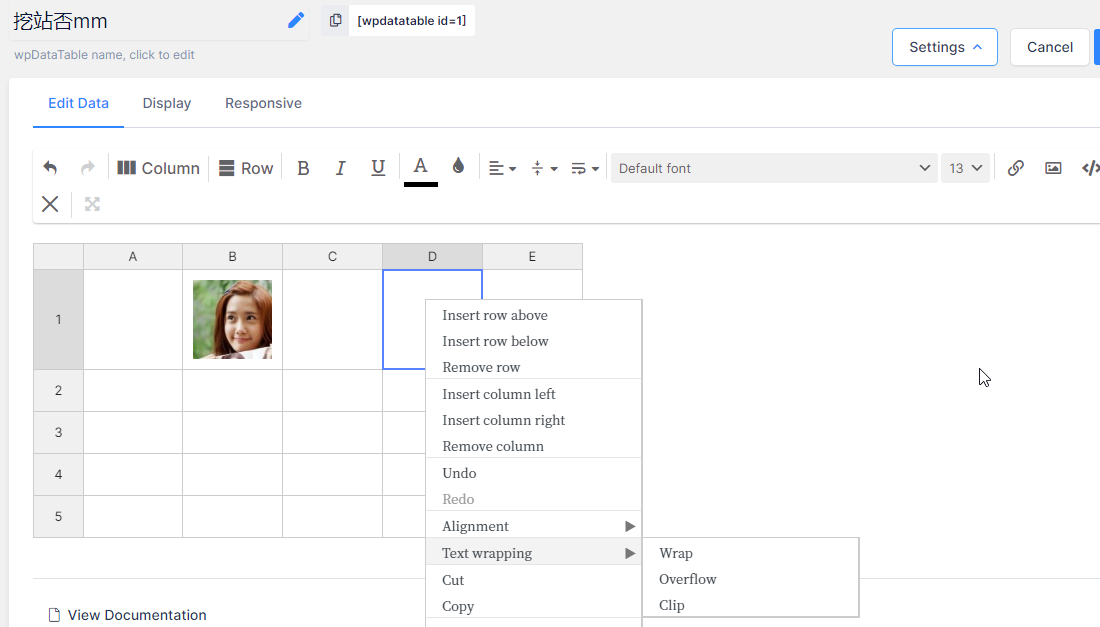The height and width of the screenshot is (627, 1100).
Task: Open the Default font dropdown
Action: coord(773,168)
